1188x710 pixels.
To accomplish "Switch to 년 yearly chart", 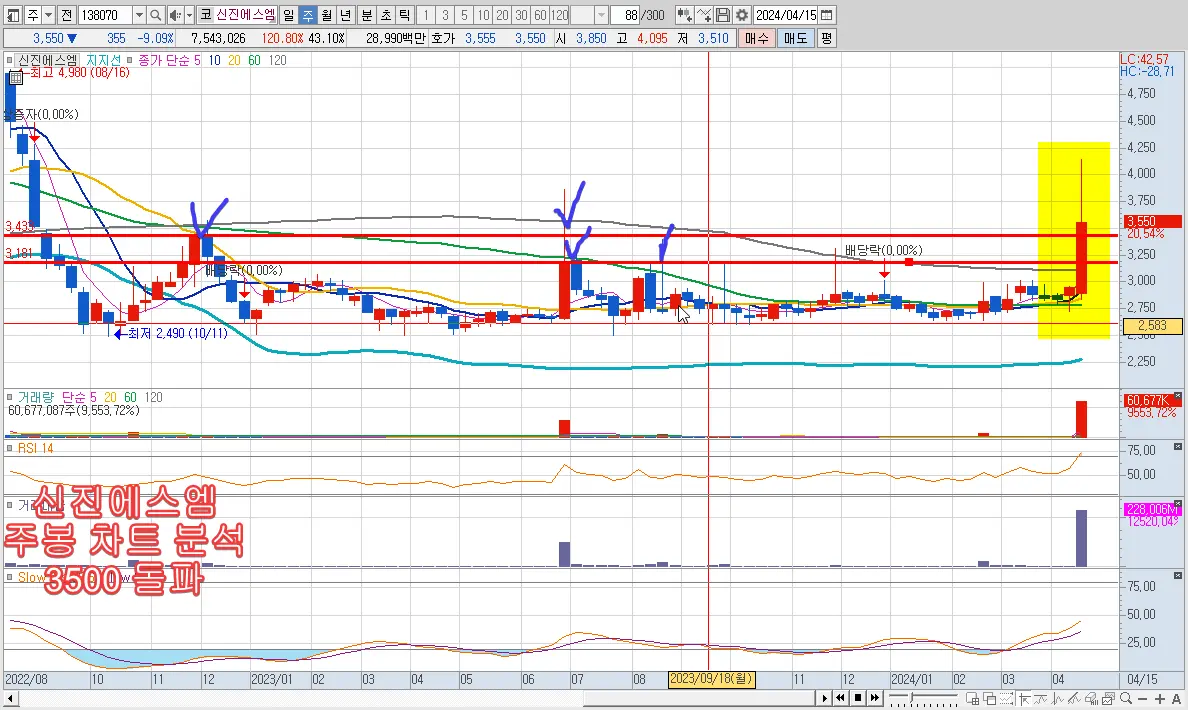I will point(345,15).
